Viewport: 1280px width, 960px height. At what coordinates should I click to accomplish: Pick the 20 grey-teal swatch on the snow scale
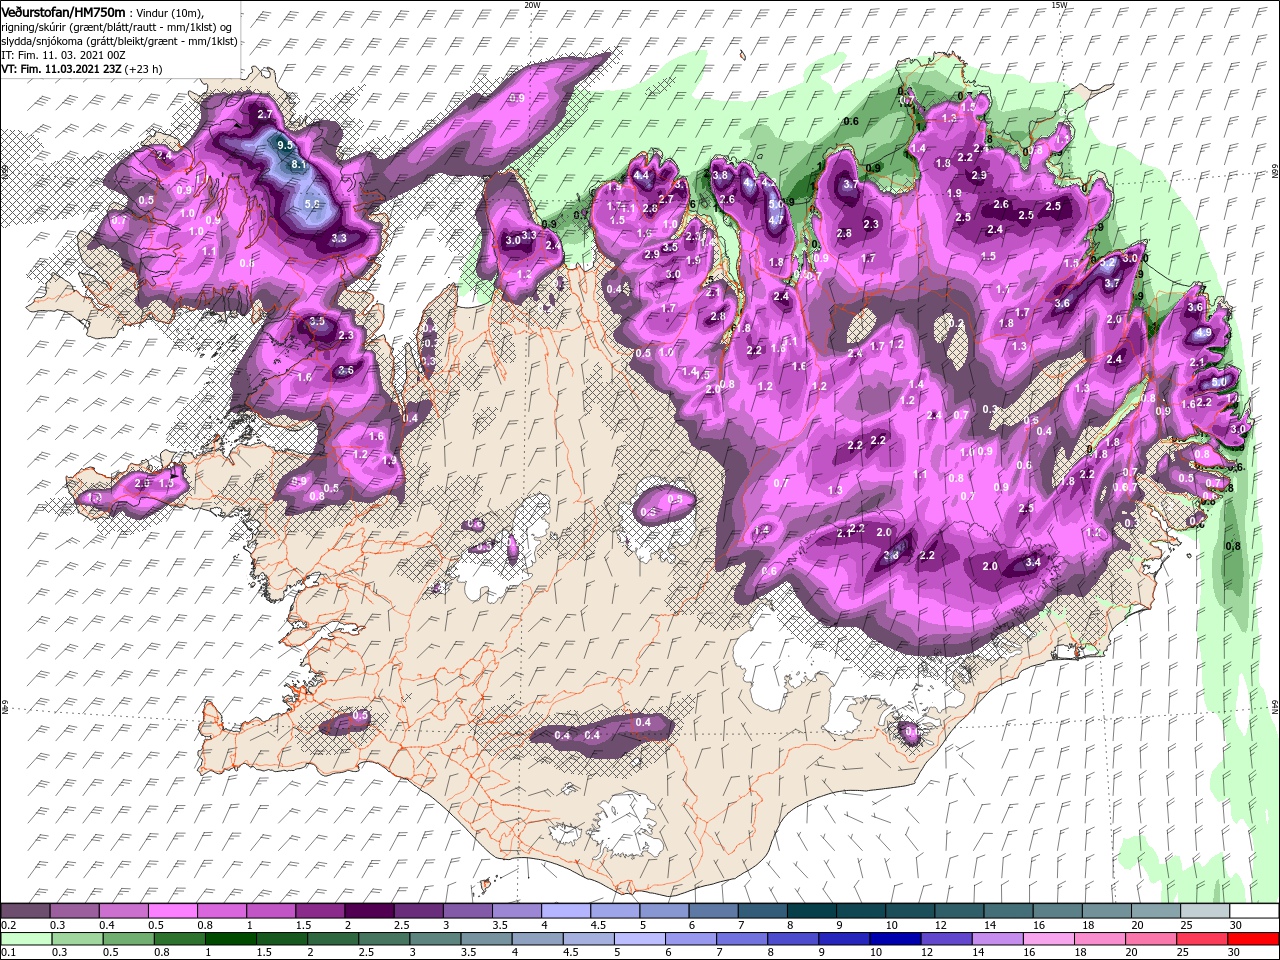pyautogui.click(x=1156, y=910)
